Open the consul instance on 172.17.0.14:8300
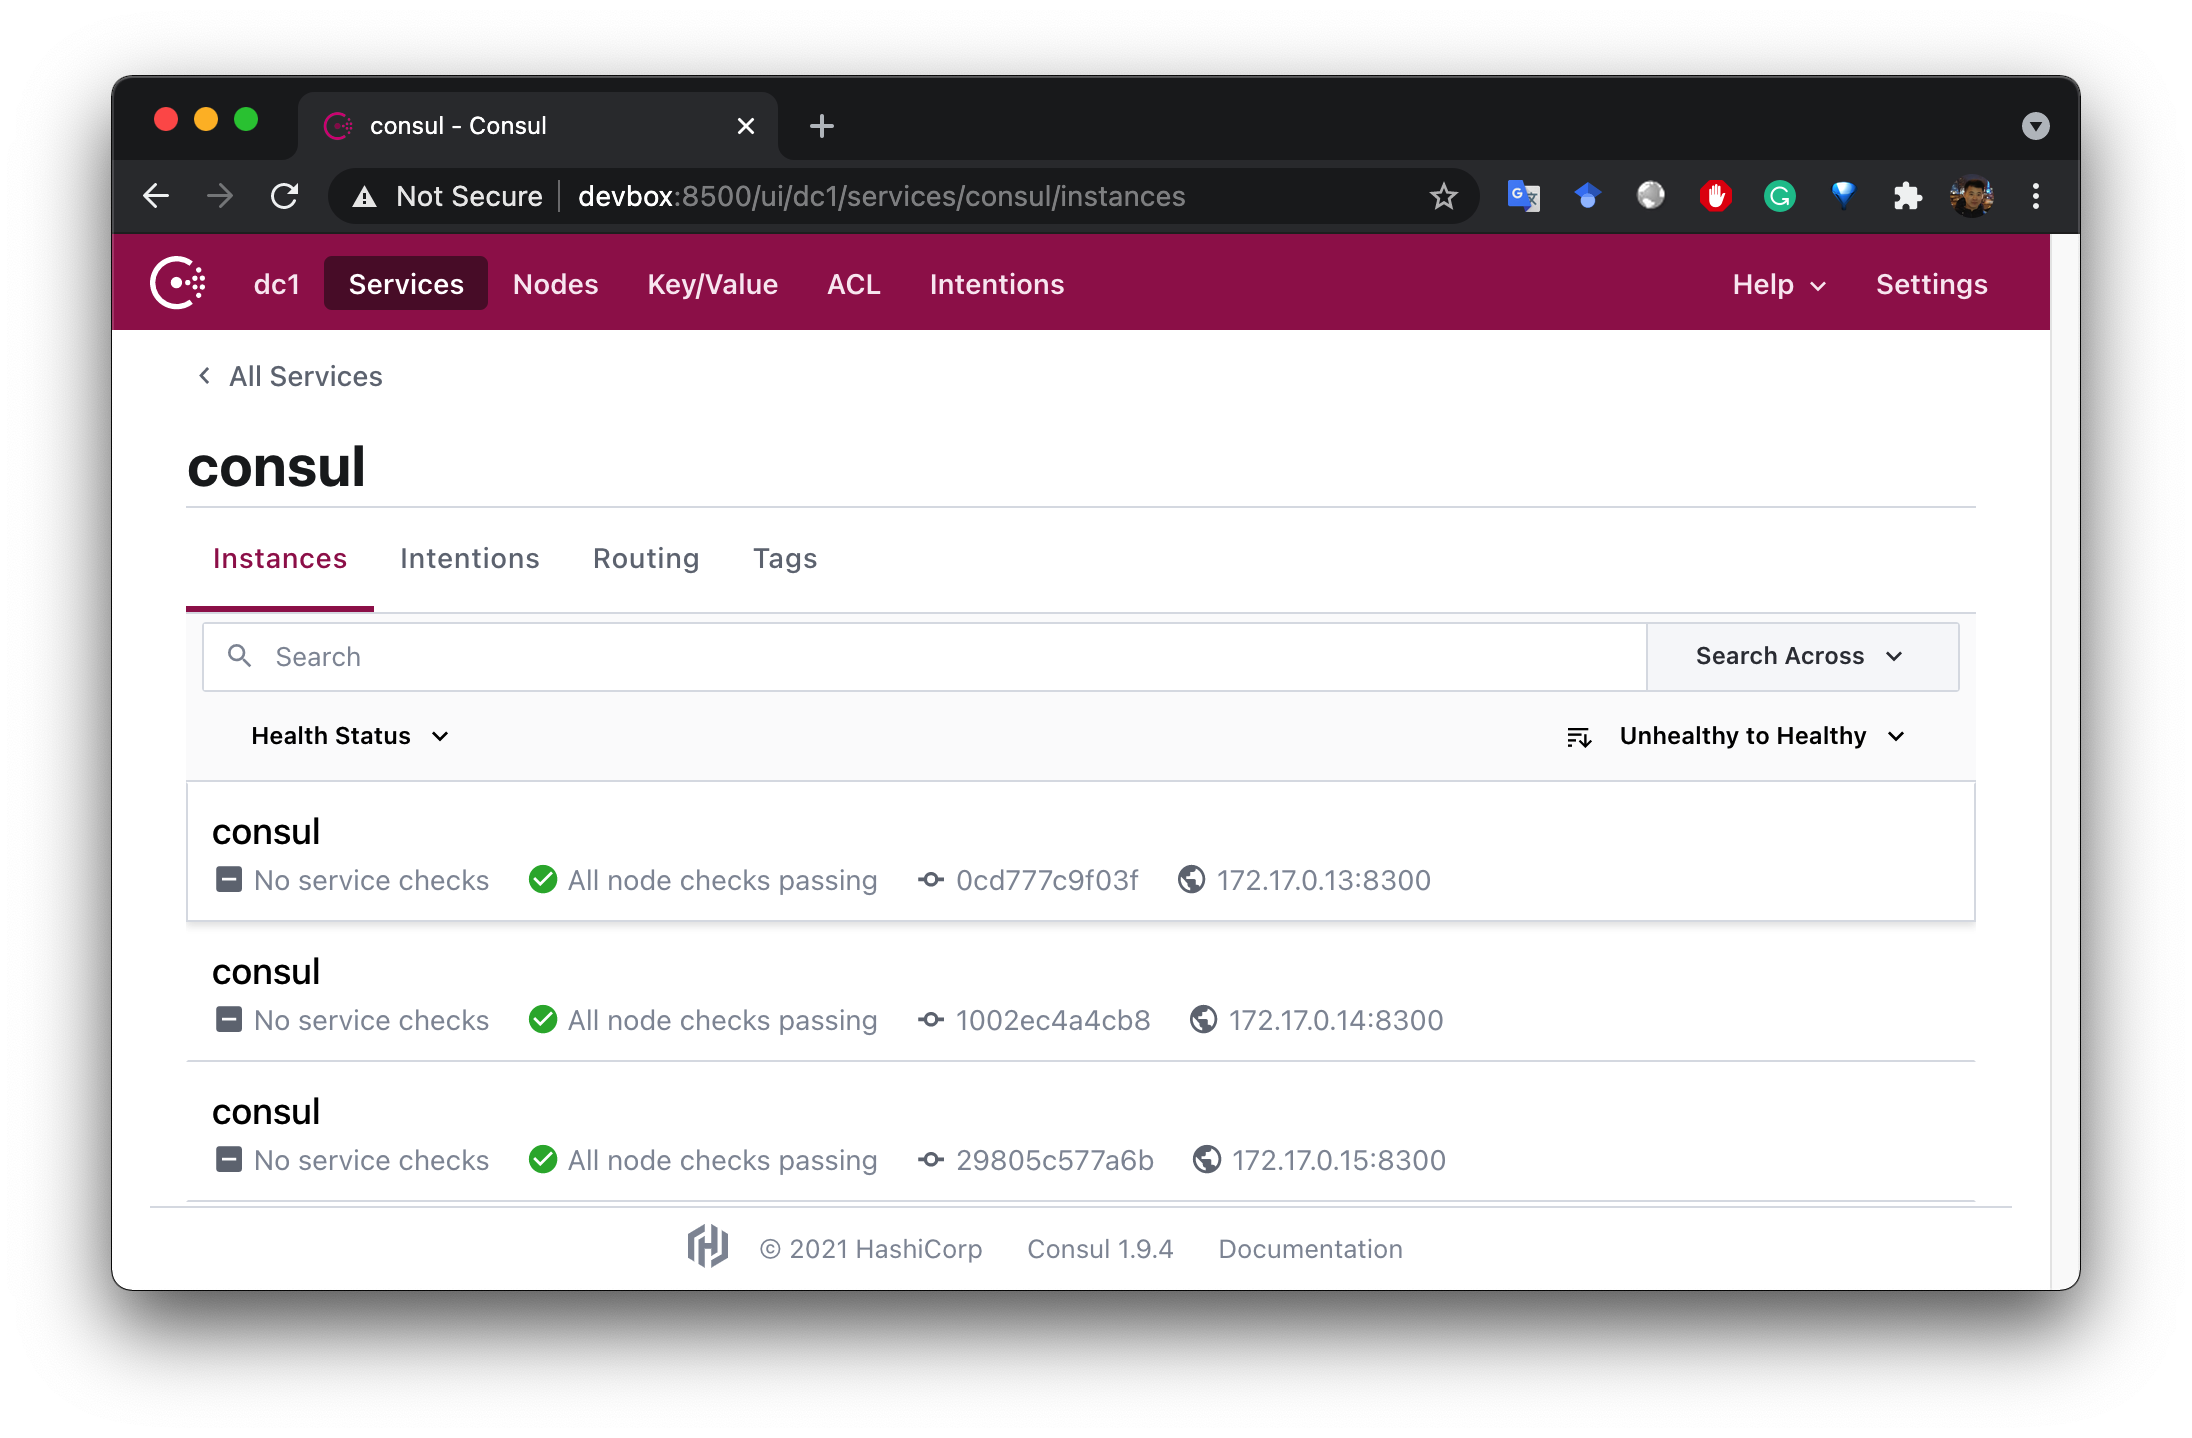The height and width of the screenshot is (1438, 2192). coord(1081,991)
